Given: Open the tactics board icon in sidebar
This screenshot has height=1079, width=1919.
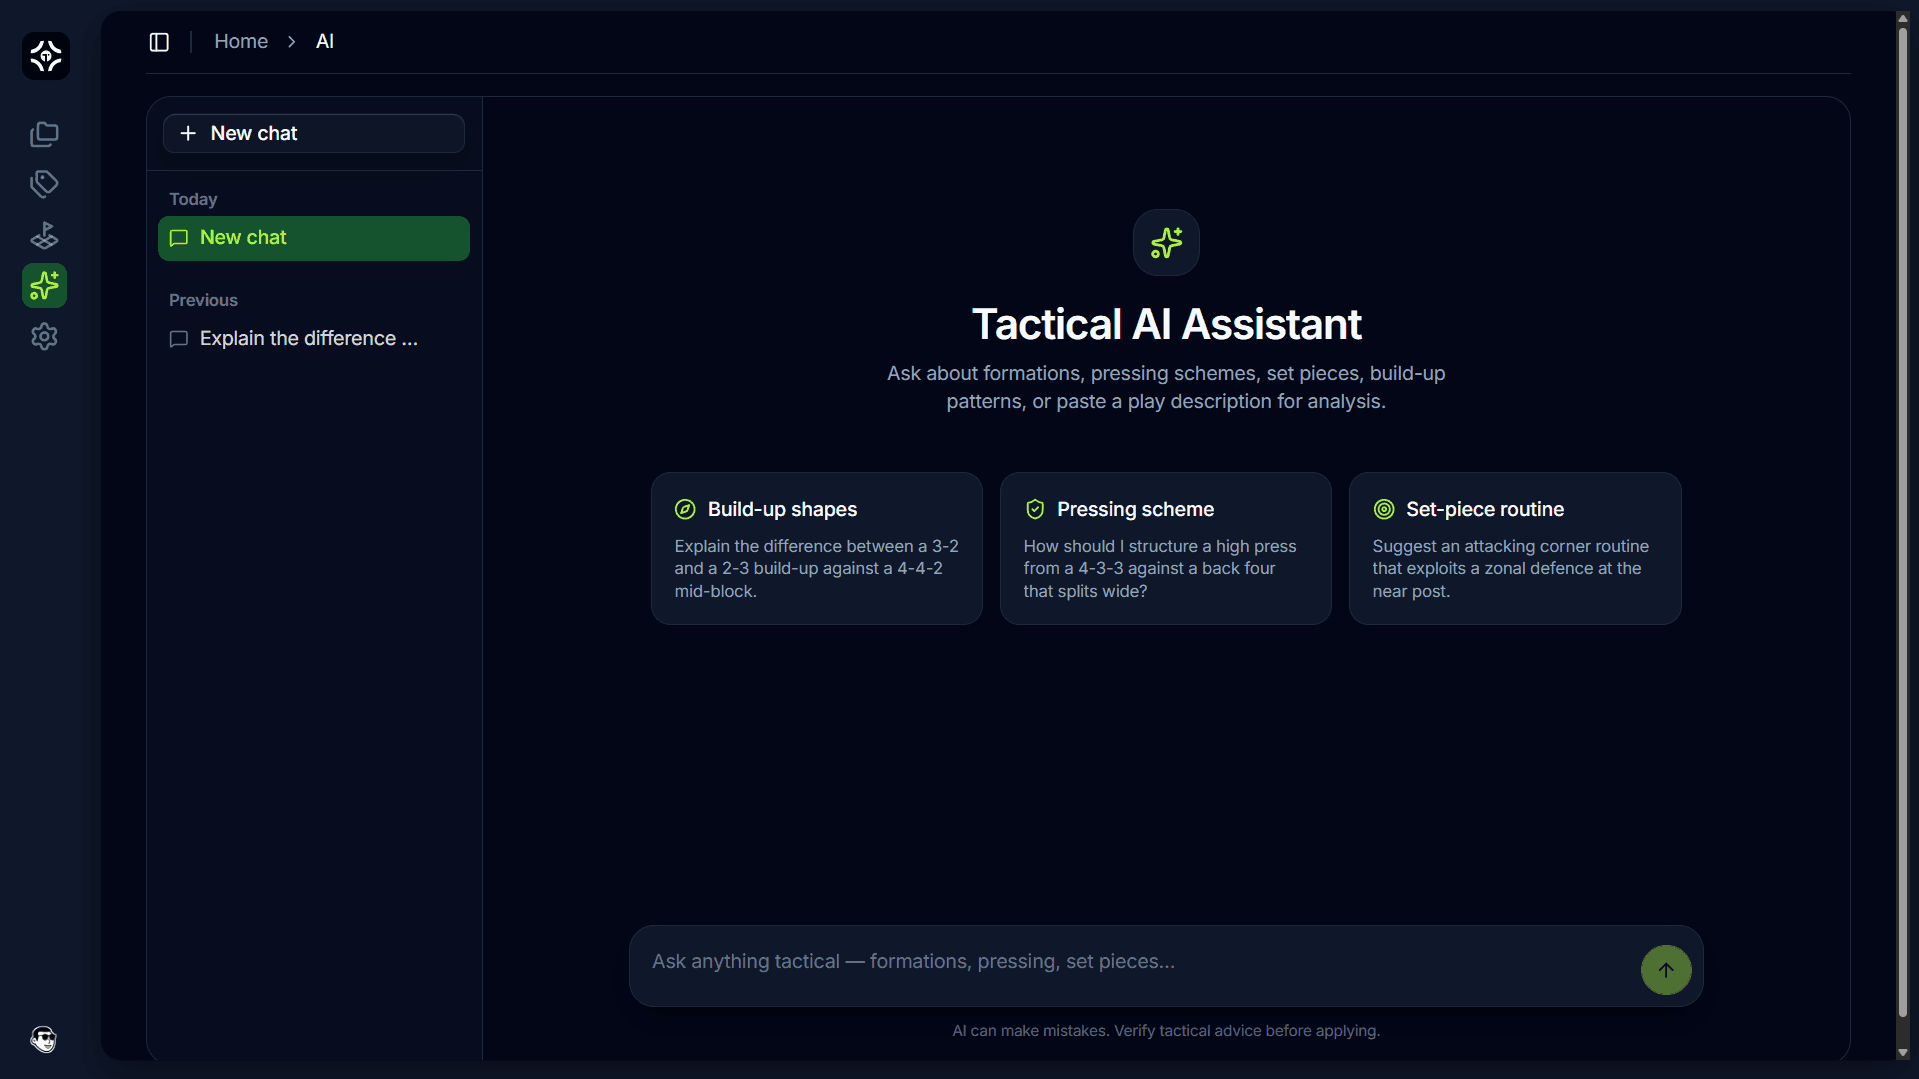Looking at the screenshot, I should tap(44, 235).
